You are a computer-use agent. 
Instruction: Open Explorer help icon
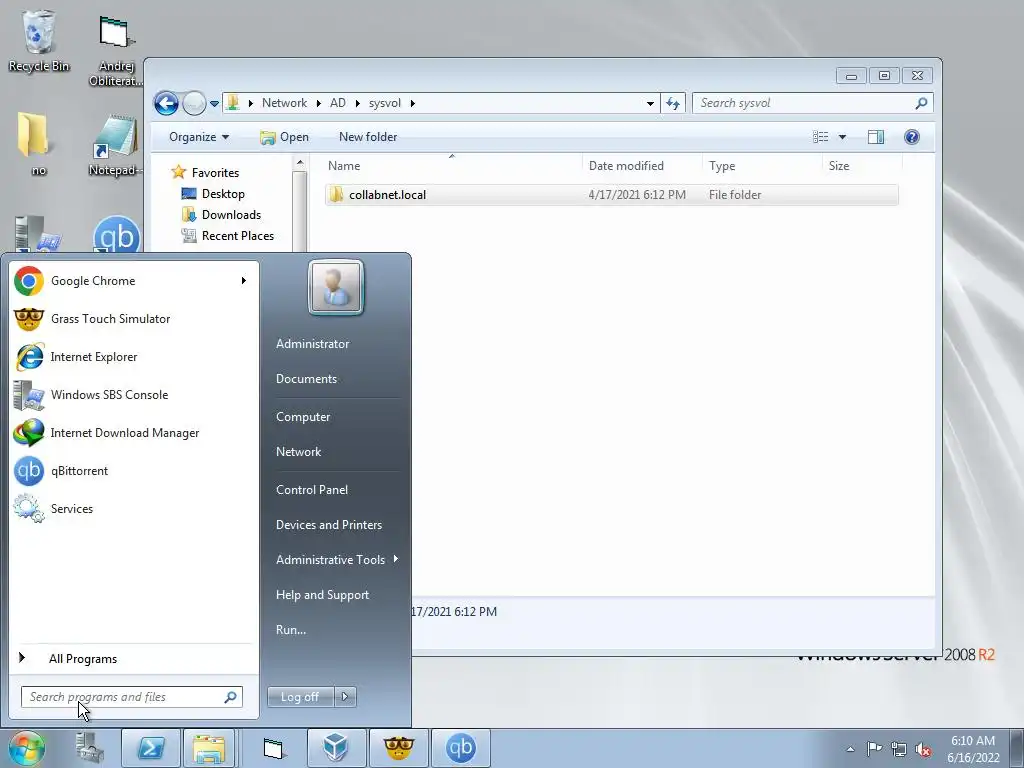click(x=912, y=137)
